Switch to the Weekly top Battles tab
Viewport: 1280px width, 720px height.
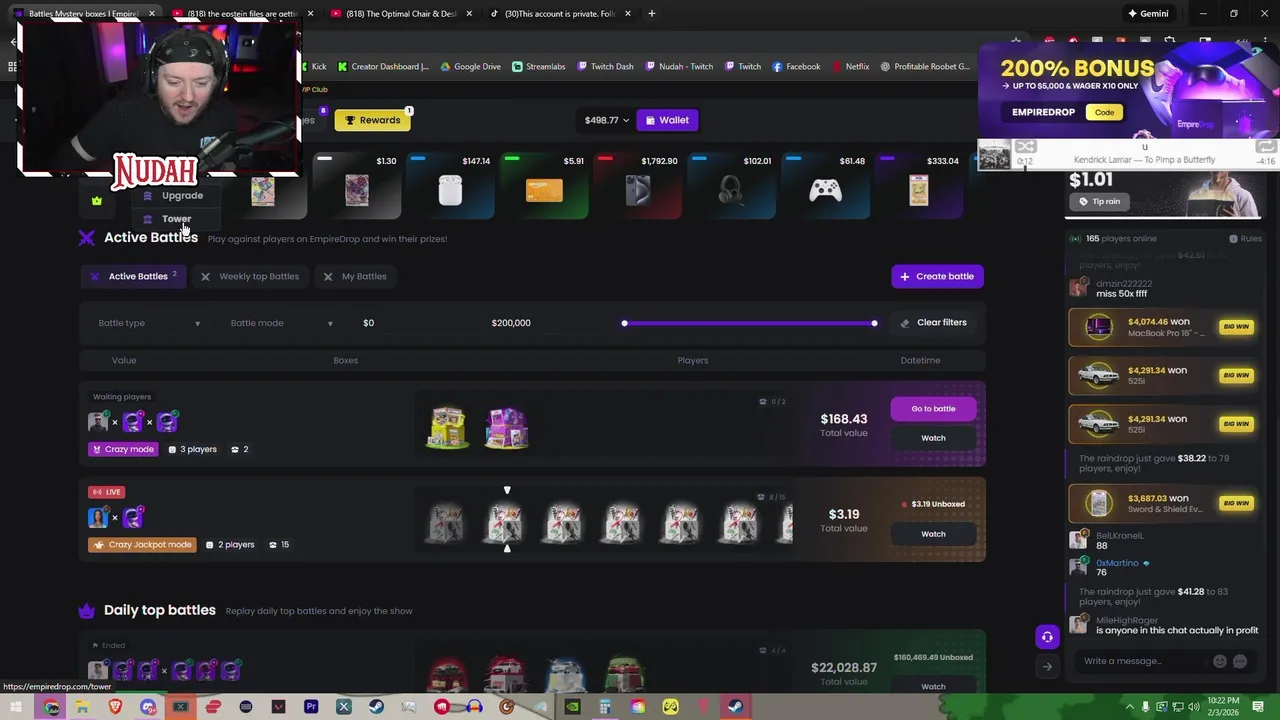click(x=250, y=276)
